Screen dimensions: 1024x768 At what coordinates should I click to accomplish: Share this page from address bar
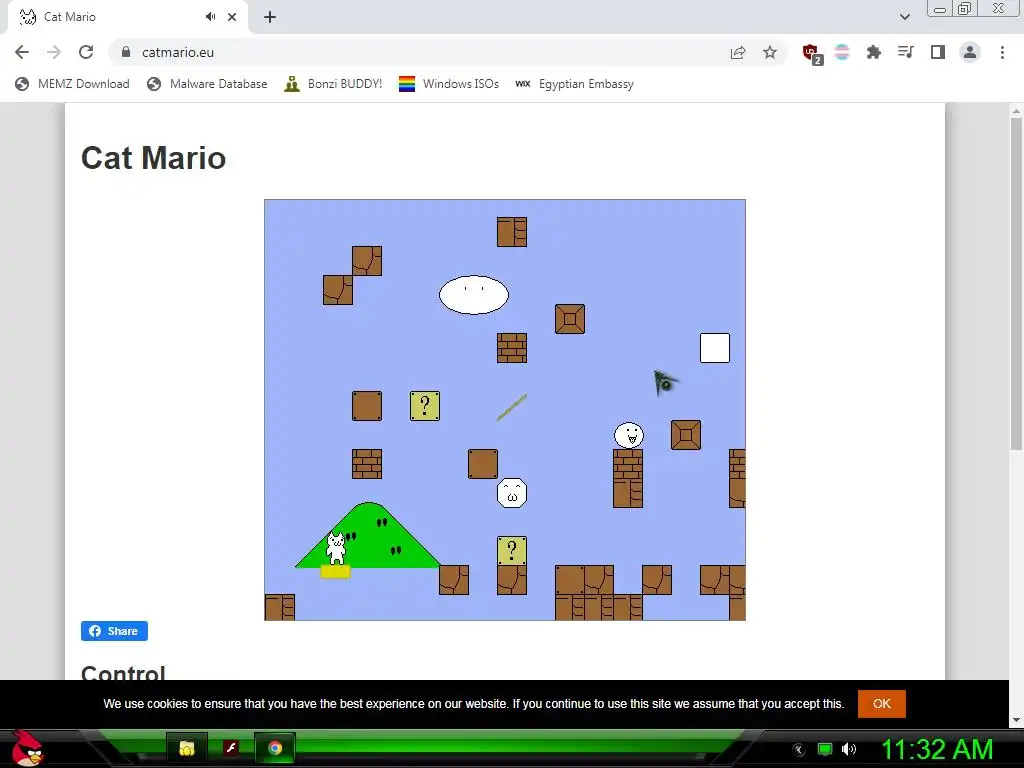pos(738,52)
